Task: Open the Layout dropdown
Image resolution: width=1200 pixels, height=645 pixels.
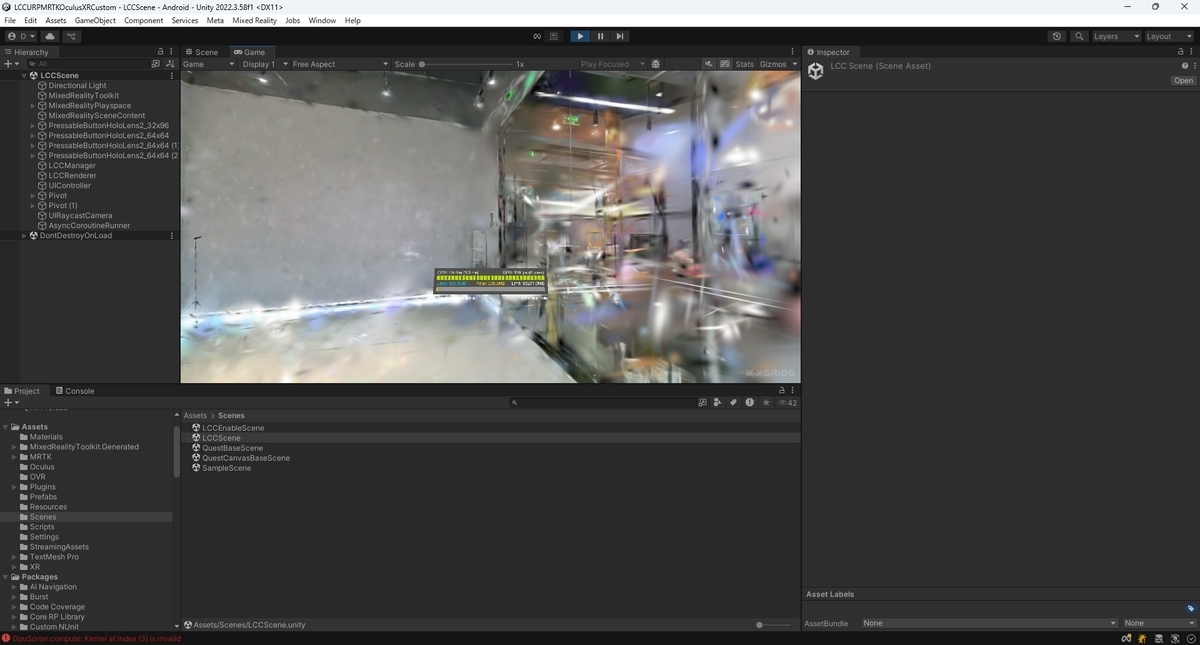Action: (x=1169, y=36)
